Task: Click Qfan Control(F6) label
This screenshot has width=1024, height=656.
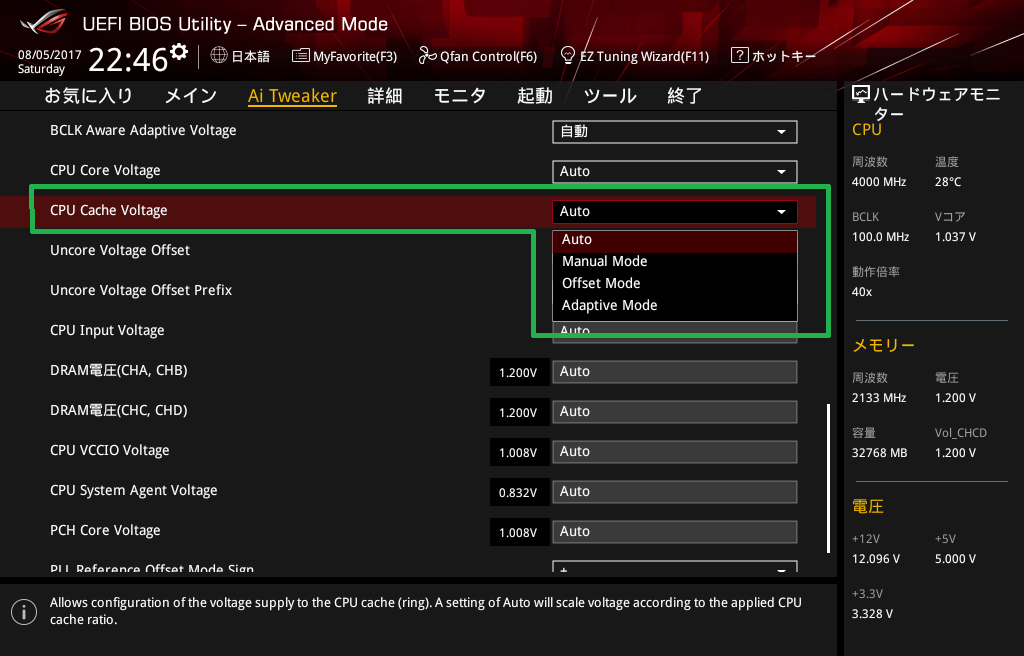Action: click(488, 56)
